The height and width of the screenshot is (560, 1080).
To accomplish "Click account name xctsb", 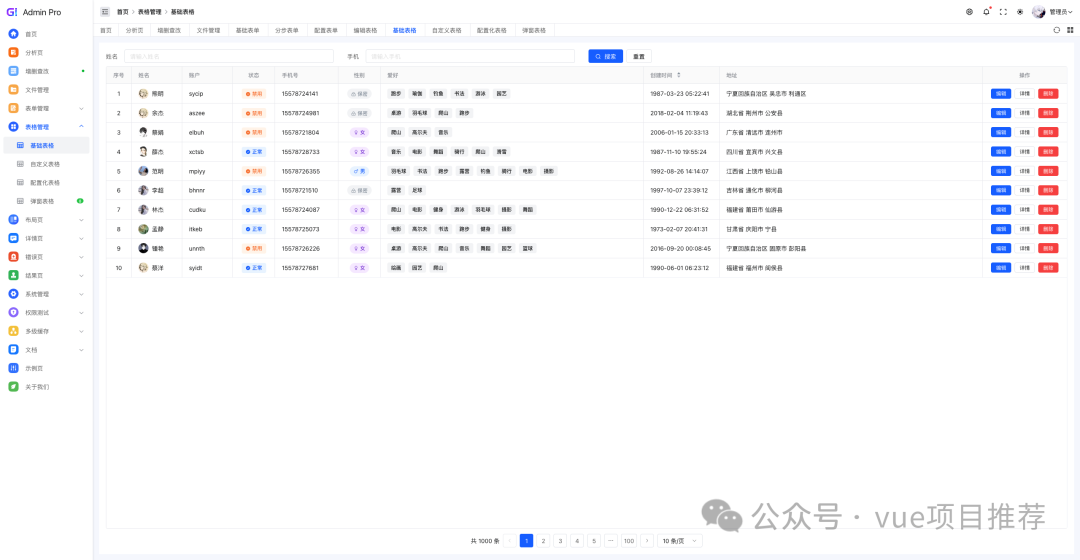I will click(x=196, y=152).
